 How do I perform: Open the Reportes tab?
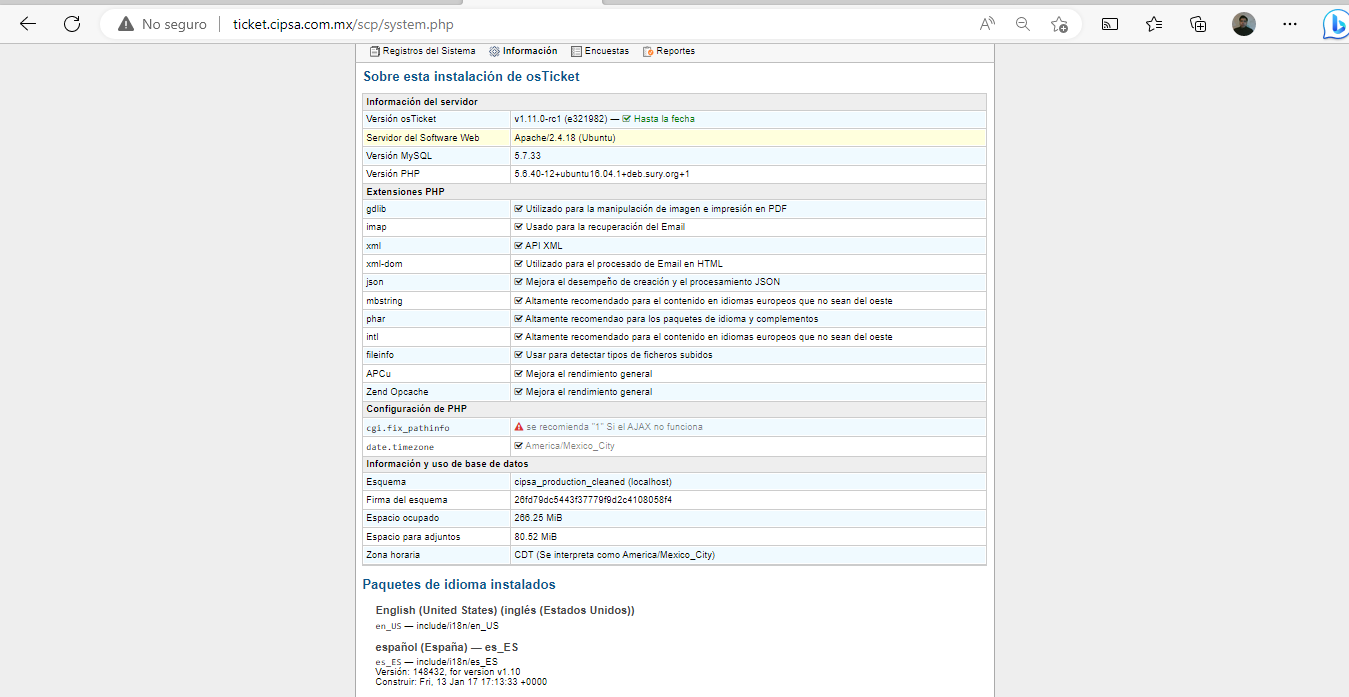pyautogui.click(x=669, y=51)
